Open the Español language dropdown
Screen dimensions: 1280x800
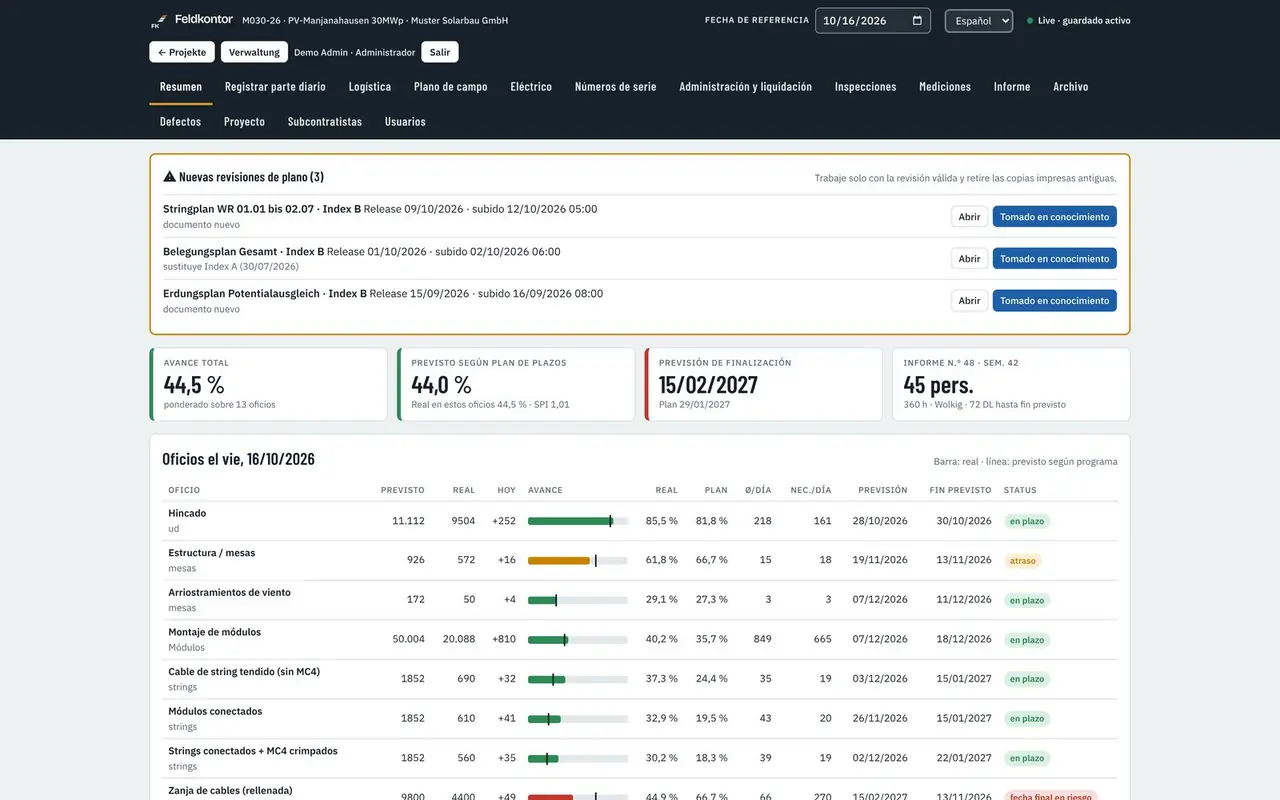point(979,21)
